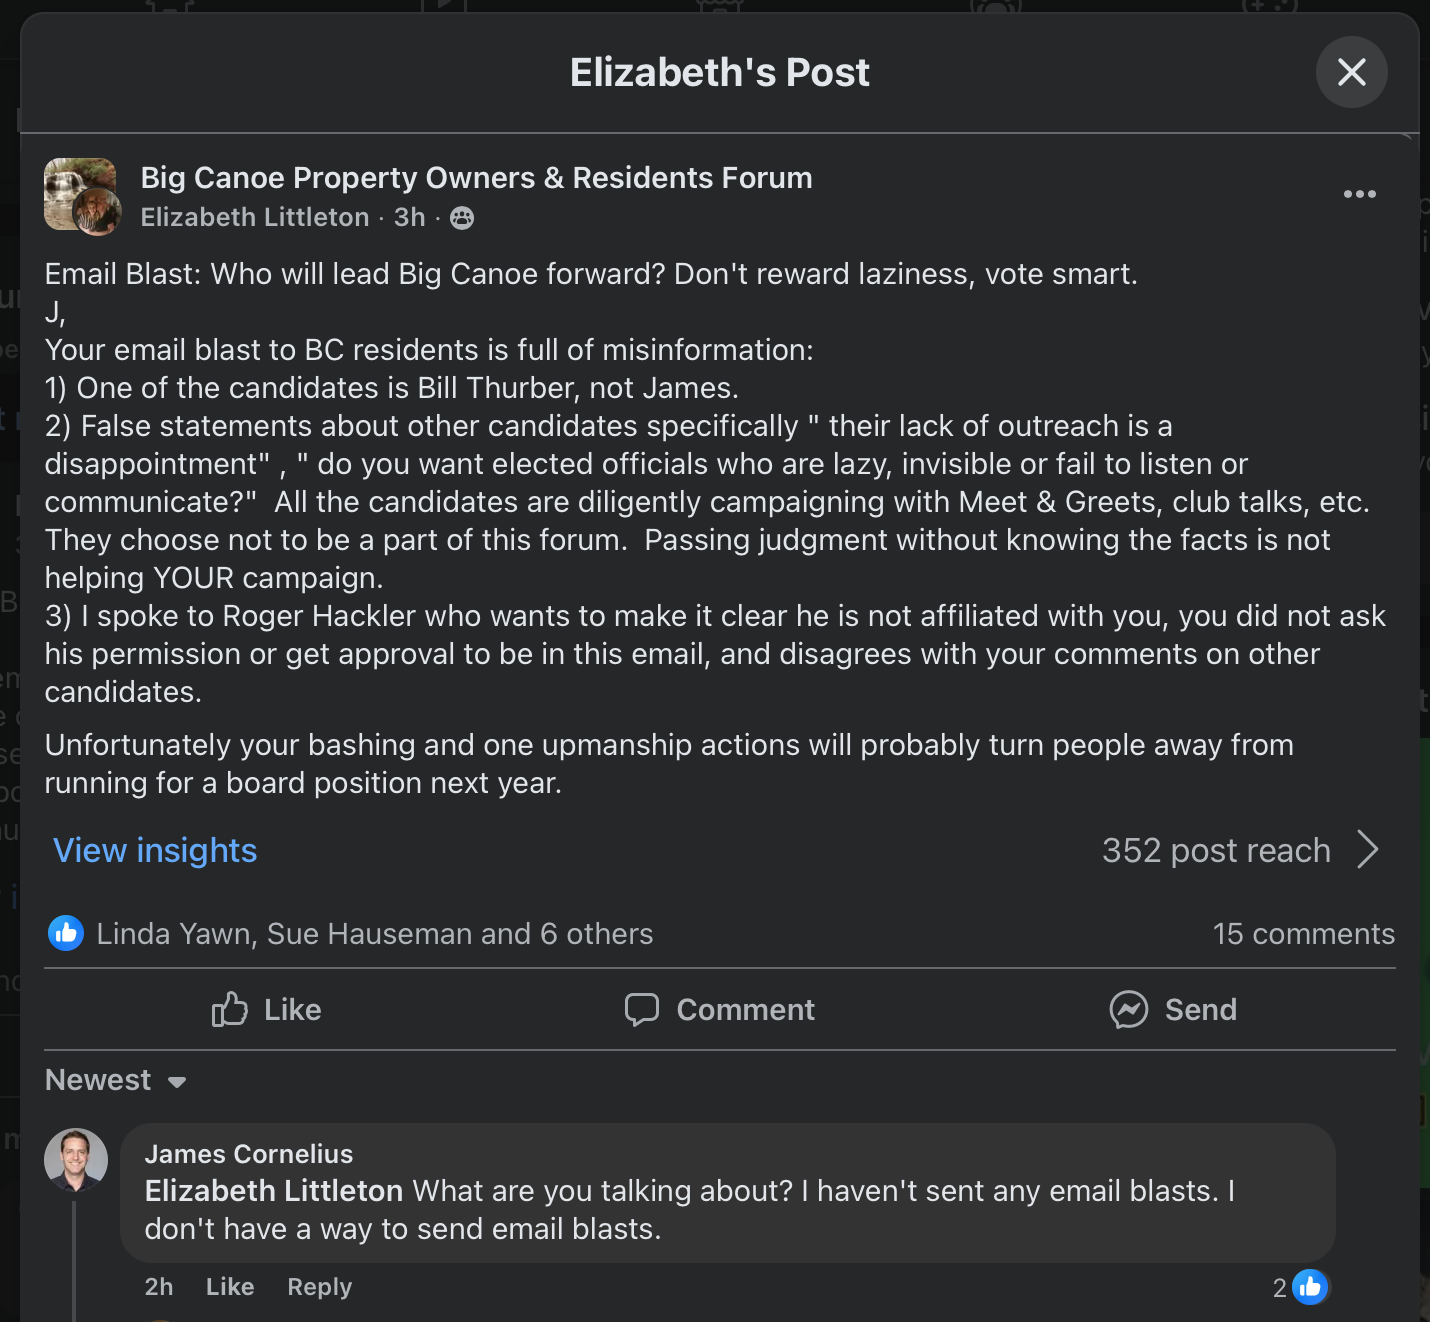Viewport: 1430px width, 1322px height.
Task: Send post via Messenger icon
Action: point(1173,1010)
